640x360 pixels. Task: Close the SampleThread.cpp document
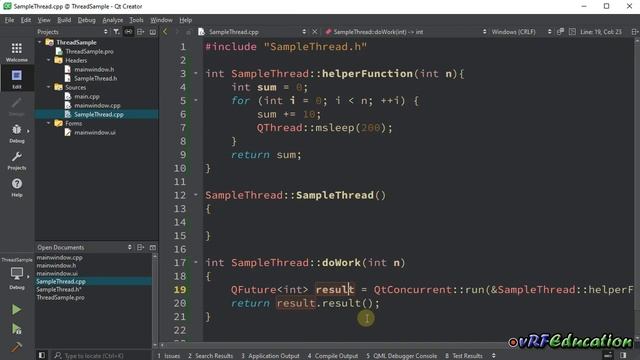coord(315,31)
